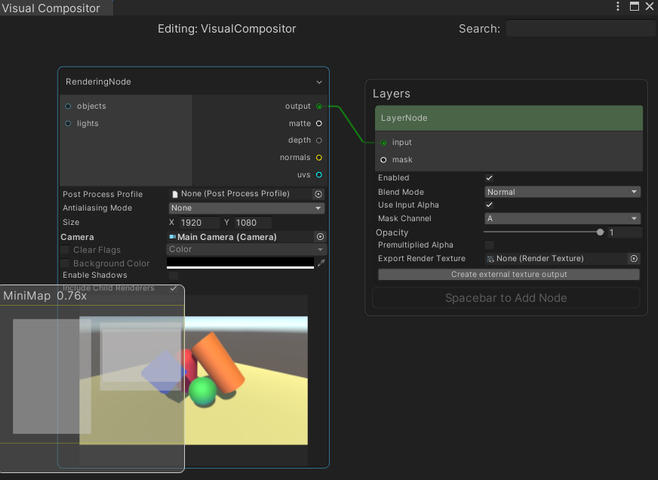Screen dimensions: 658x480
Task: Toggle the Use Input Alpha checkbox
Action: coord(489,205)
